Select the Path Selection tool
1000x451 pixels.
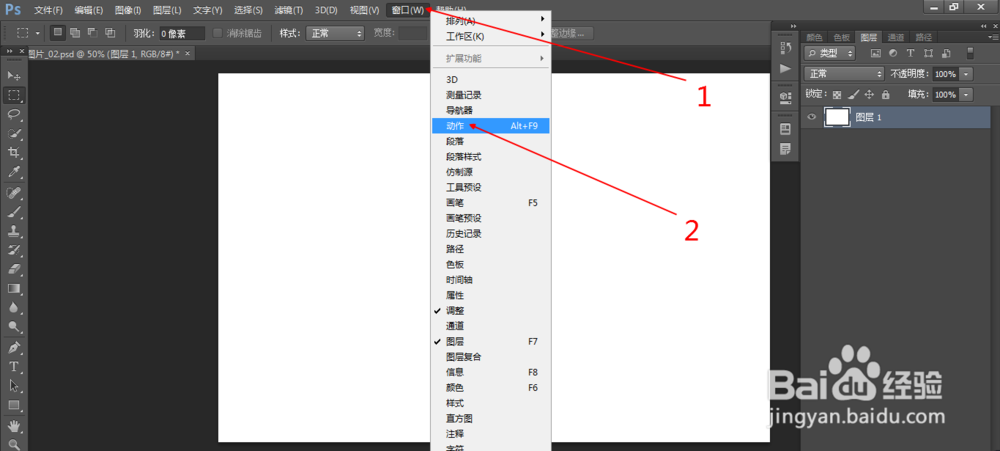(13, 386)
